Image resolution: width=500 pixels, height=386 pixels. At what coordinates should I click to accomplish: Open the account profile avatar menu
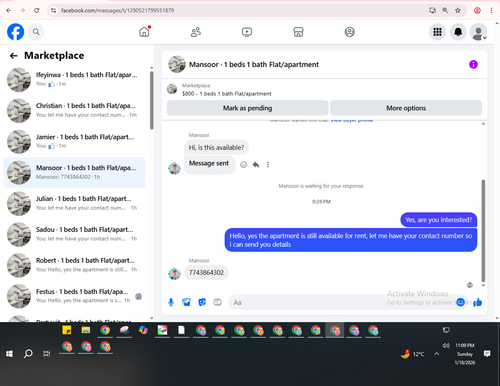[x=478, y=32]
